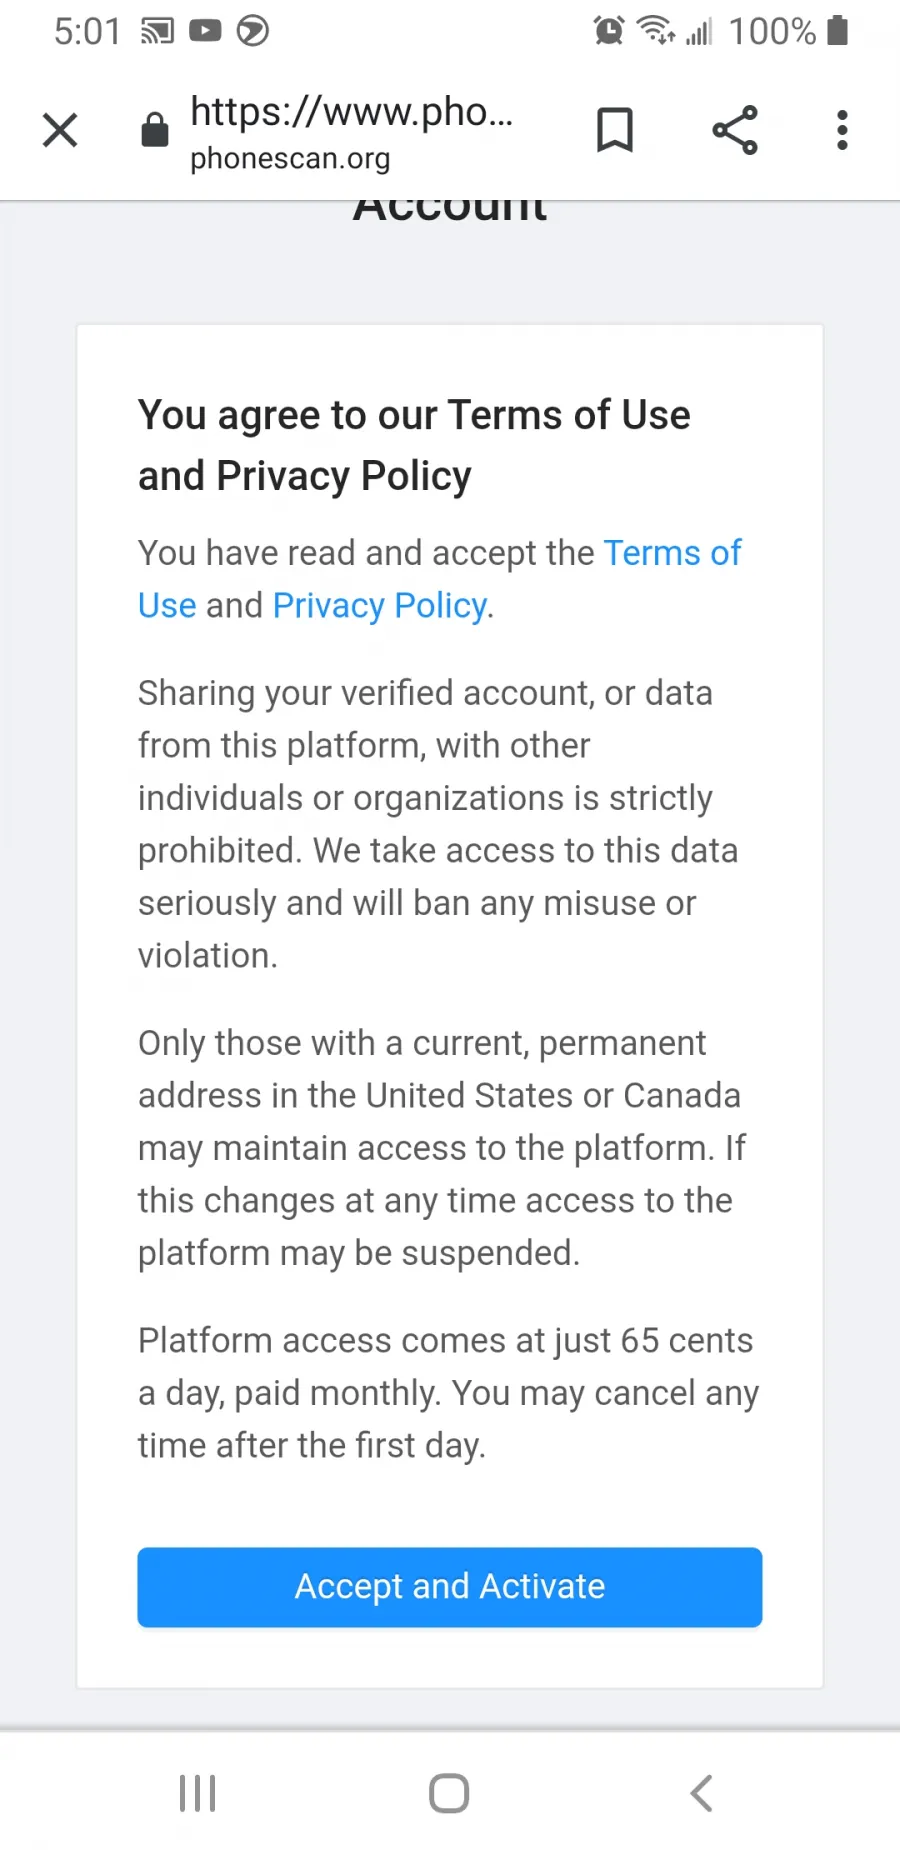Close the browser custom tab
900x1850 pixels.
[60, 130]
